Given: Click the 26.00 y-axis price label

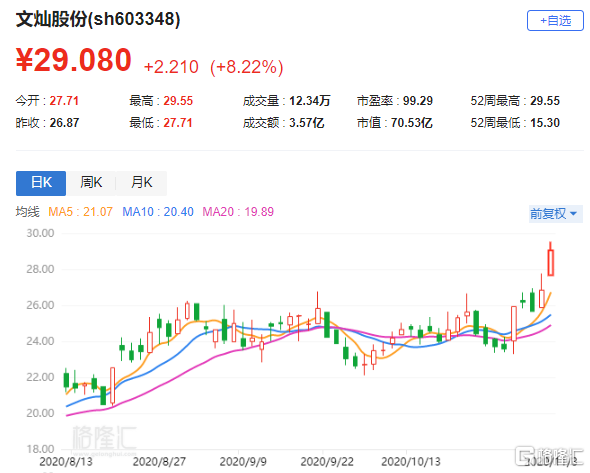Looking at the screenshot, I should [40, 305].
